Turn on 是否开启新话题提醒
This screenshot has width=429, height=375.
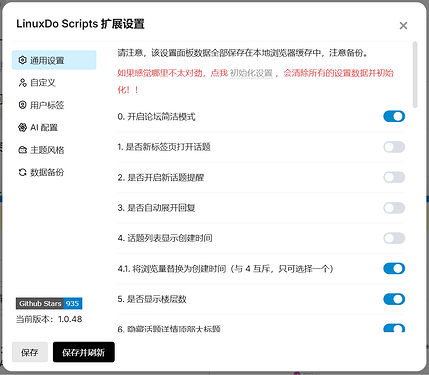pyautogui.click(x=394, y=177)
